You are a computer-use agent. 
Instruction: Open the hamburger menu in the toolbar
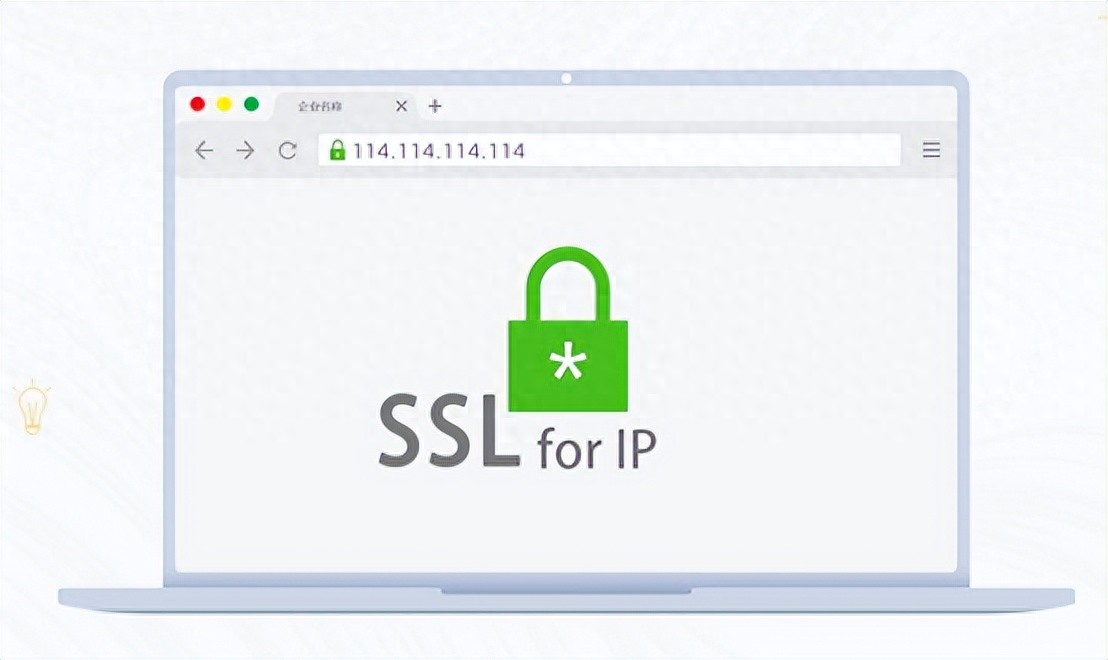pyautogui.click(x=931, y=150)
